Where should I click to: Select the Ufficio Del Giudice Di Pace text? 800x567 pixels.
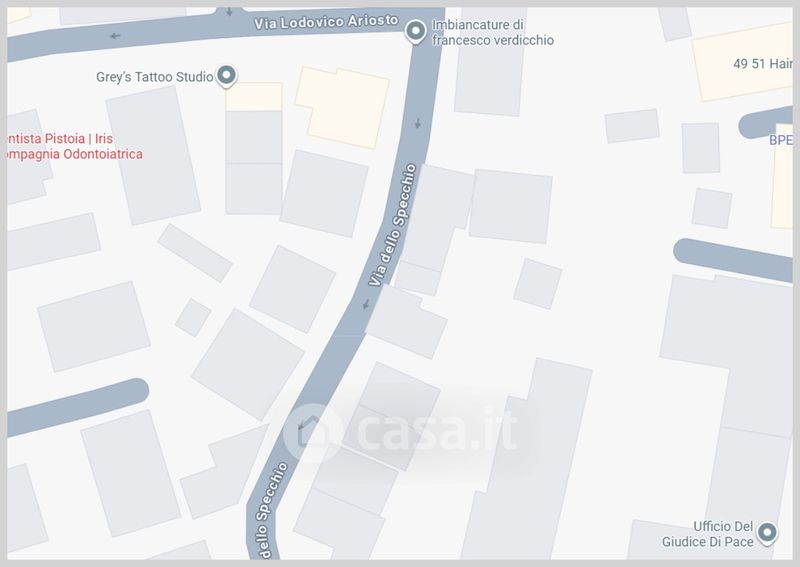708,534
